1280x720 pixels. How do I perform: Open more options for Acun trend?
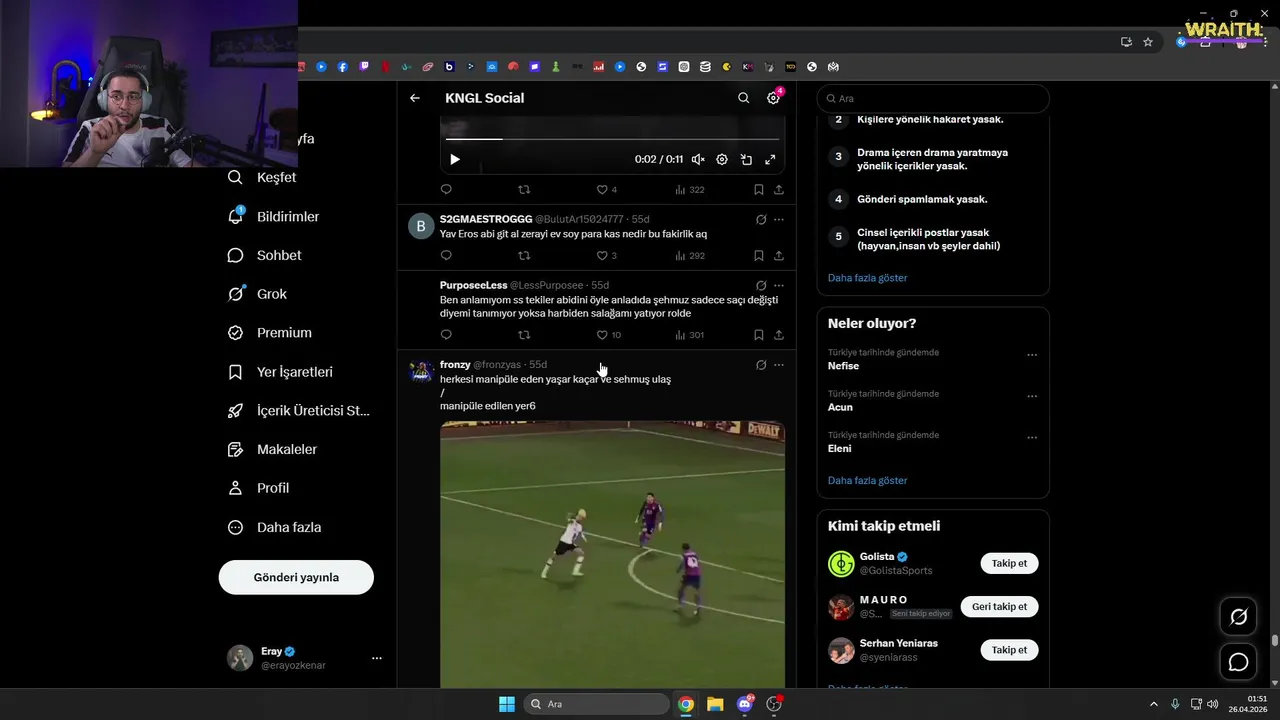click(x=1032, y=396)
